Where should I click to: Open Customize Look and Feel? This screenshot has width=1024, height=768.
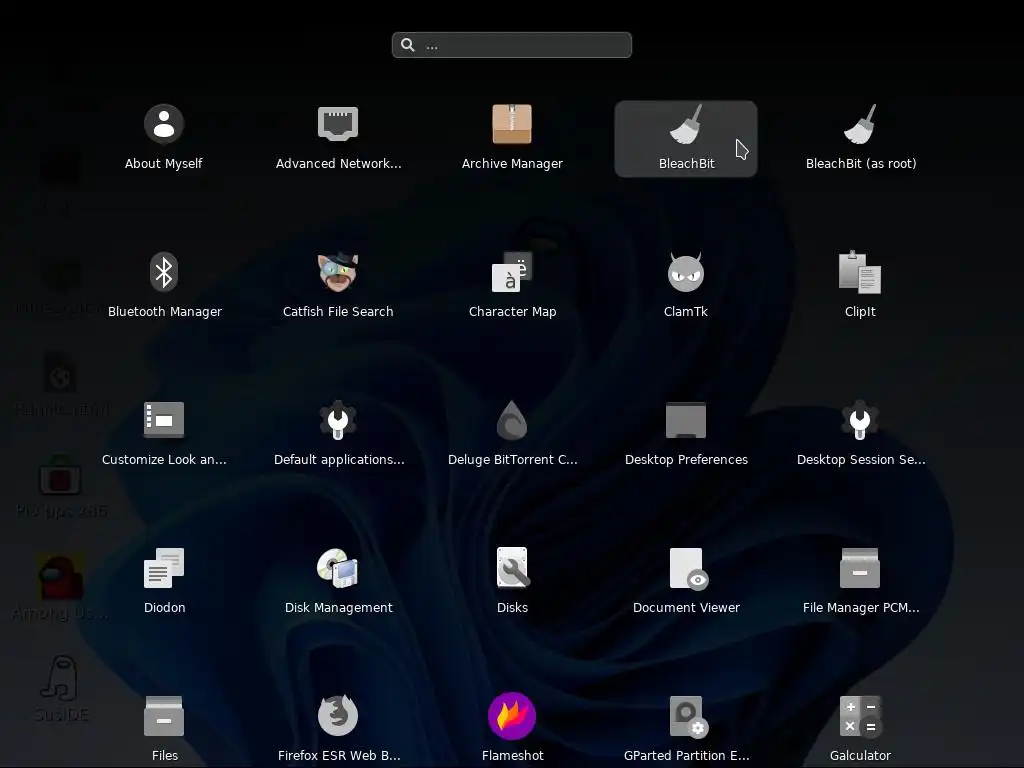click(x=163, y=434)
